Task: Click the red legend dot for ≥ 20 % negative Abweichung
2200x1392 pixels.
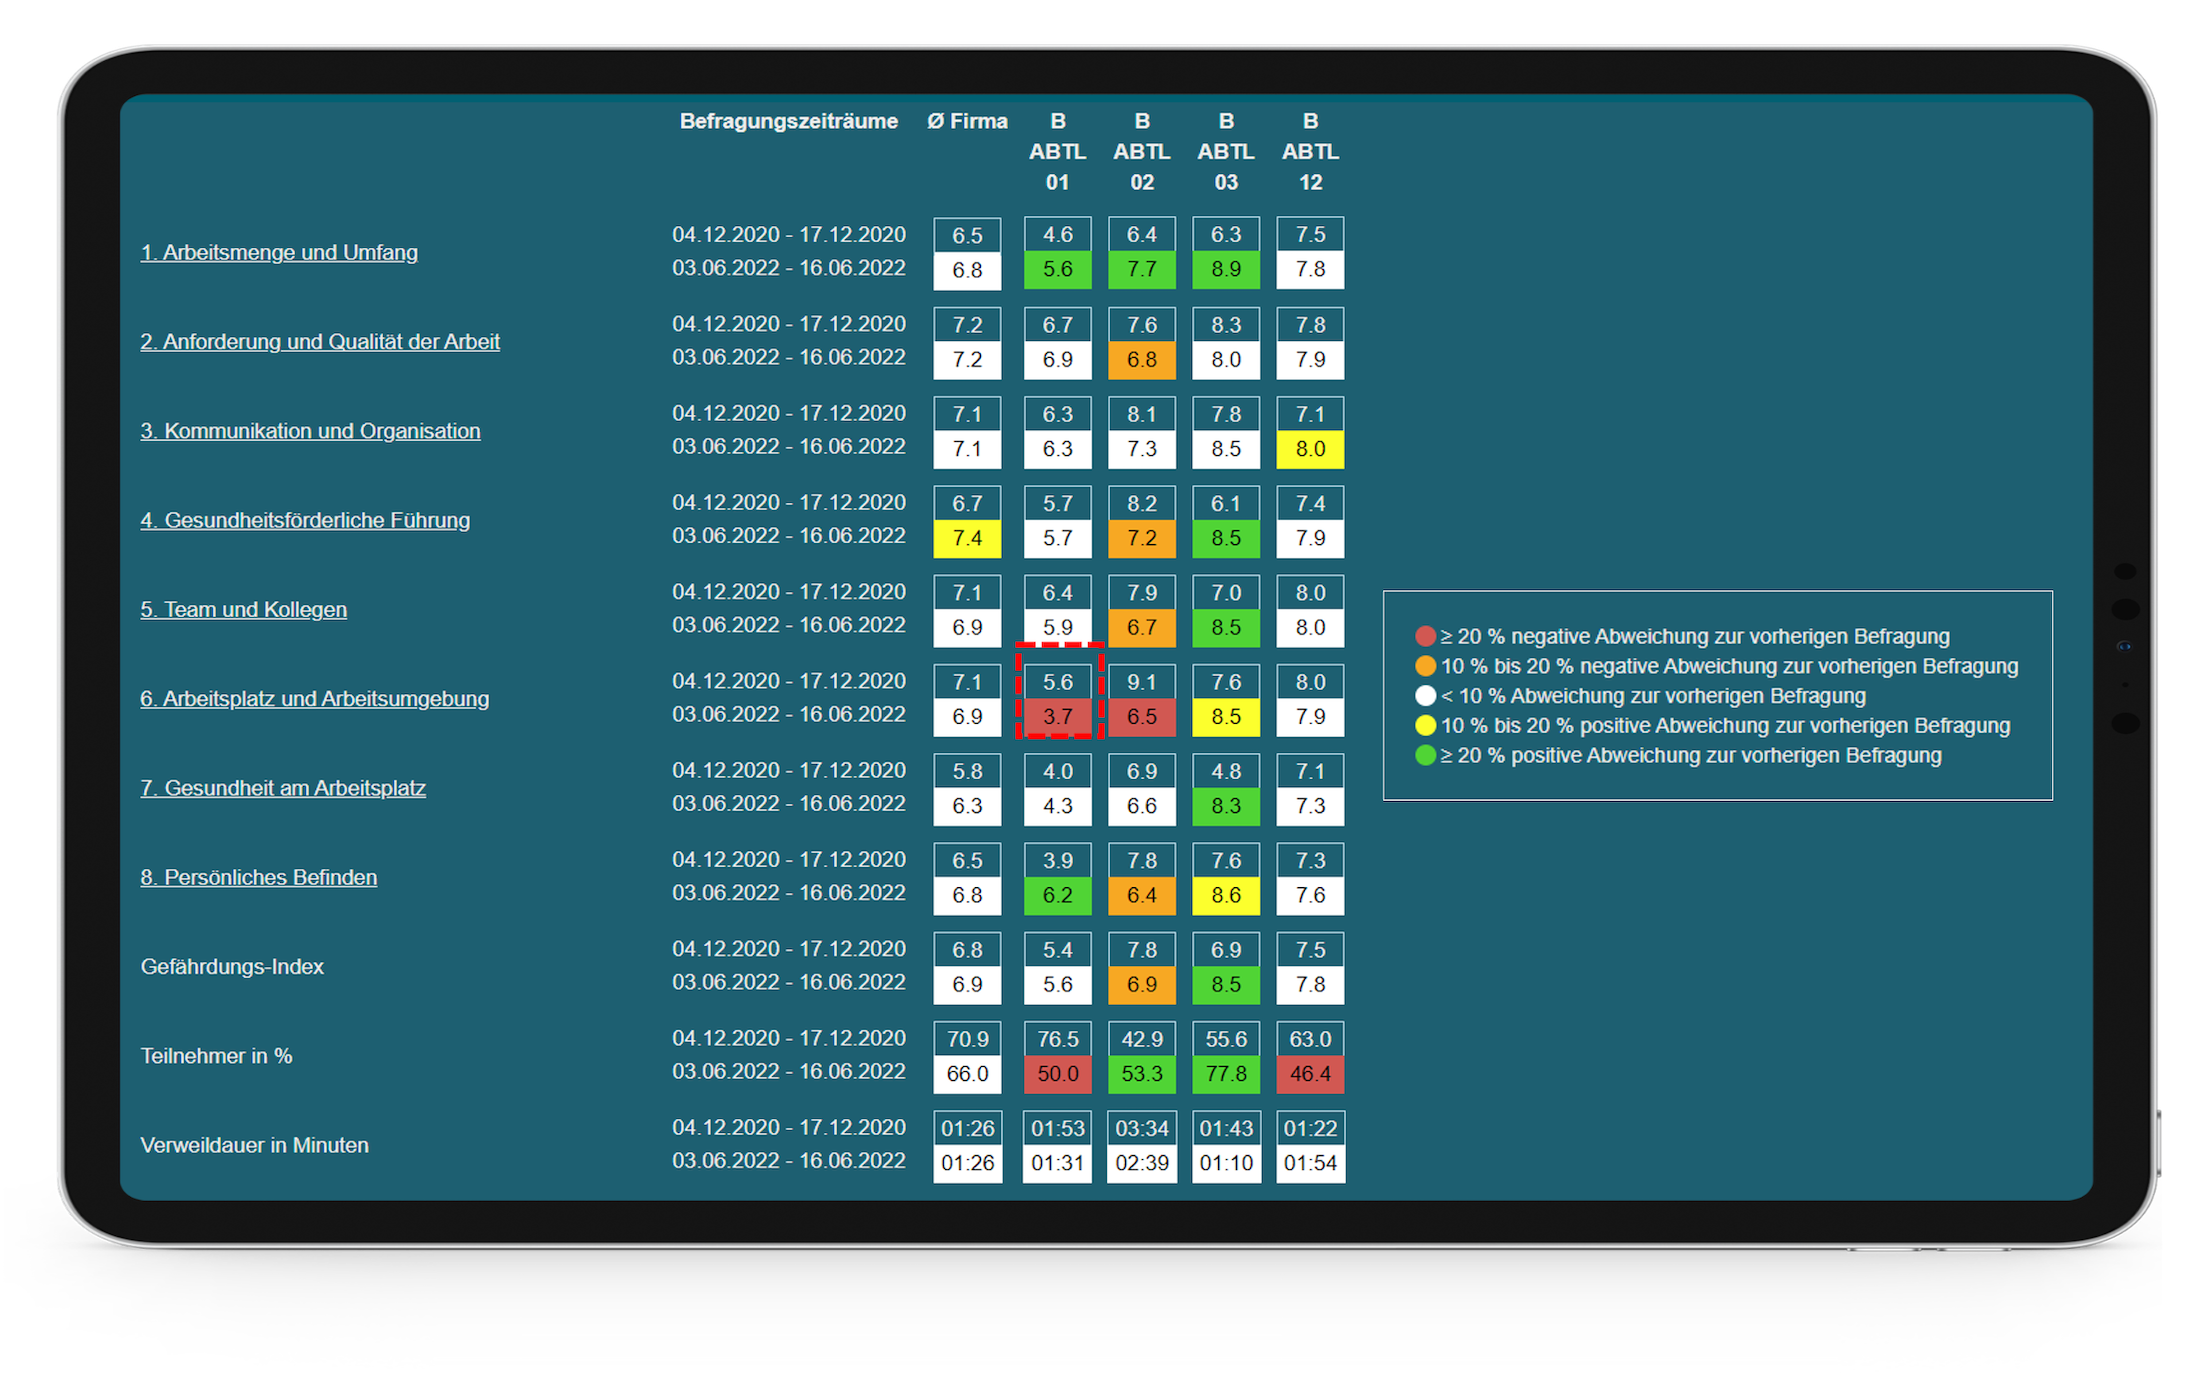Action: [x=1426, y=636]
